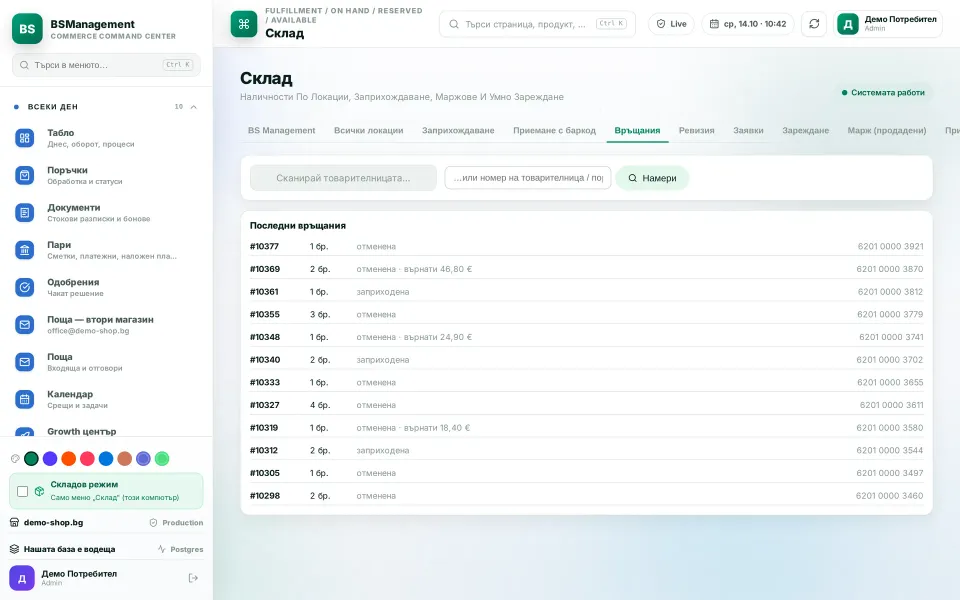Click the green Д avatar in top bar
Image resolution: width=960 pixels, height=600 pixels.
(x=848, y=24)
